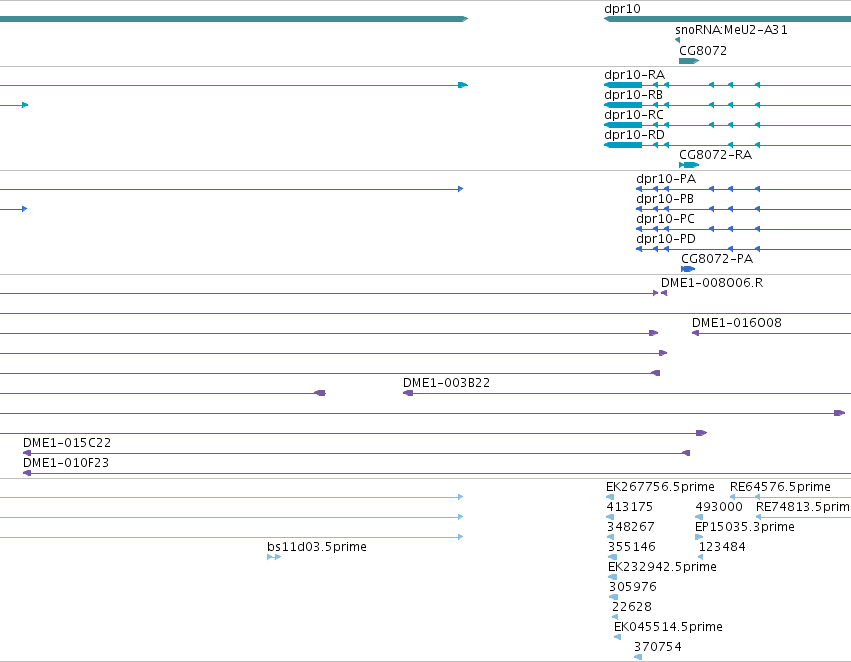851x662 pixels.
Task: Select the CG8072 gene feature
Action: tap(689, 61)
